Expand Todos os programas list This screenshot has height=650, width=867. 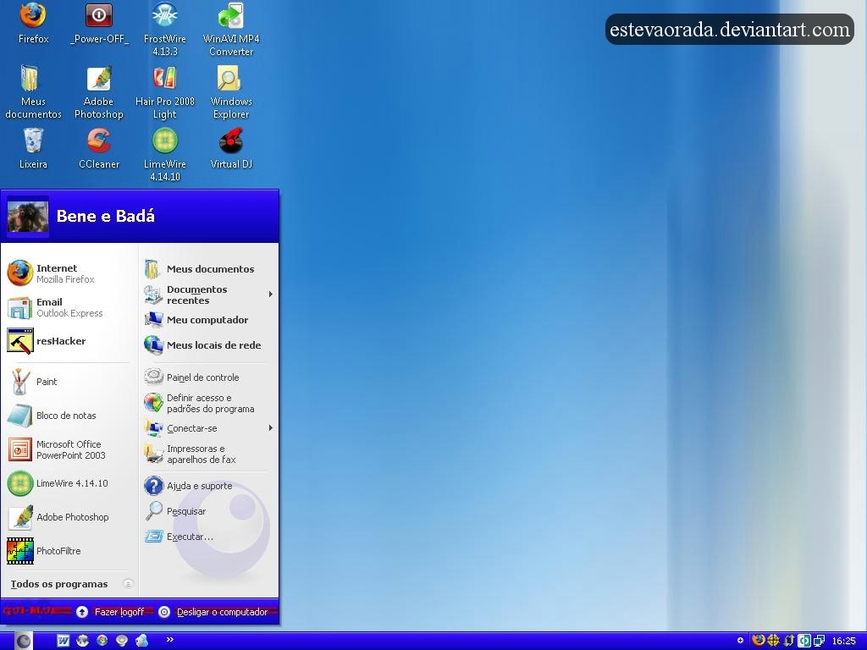[70, 584]
